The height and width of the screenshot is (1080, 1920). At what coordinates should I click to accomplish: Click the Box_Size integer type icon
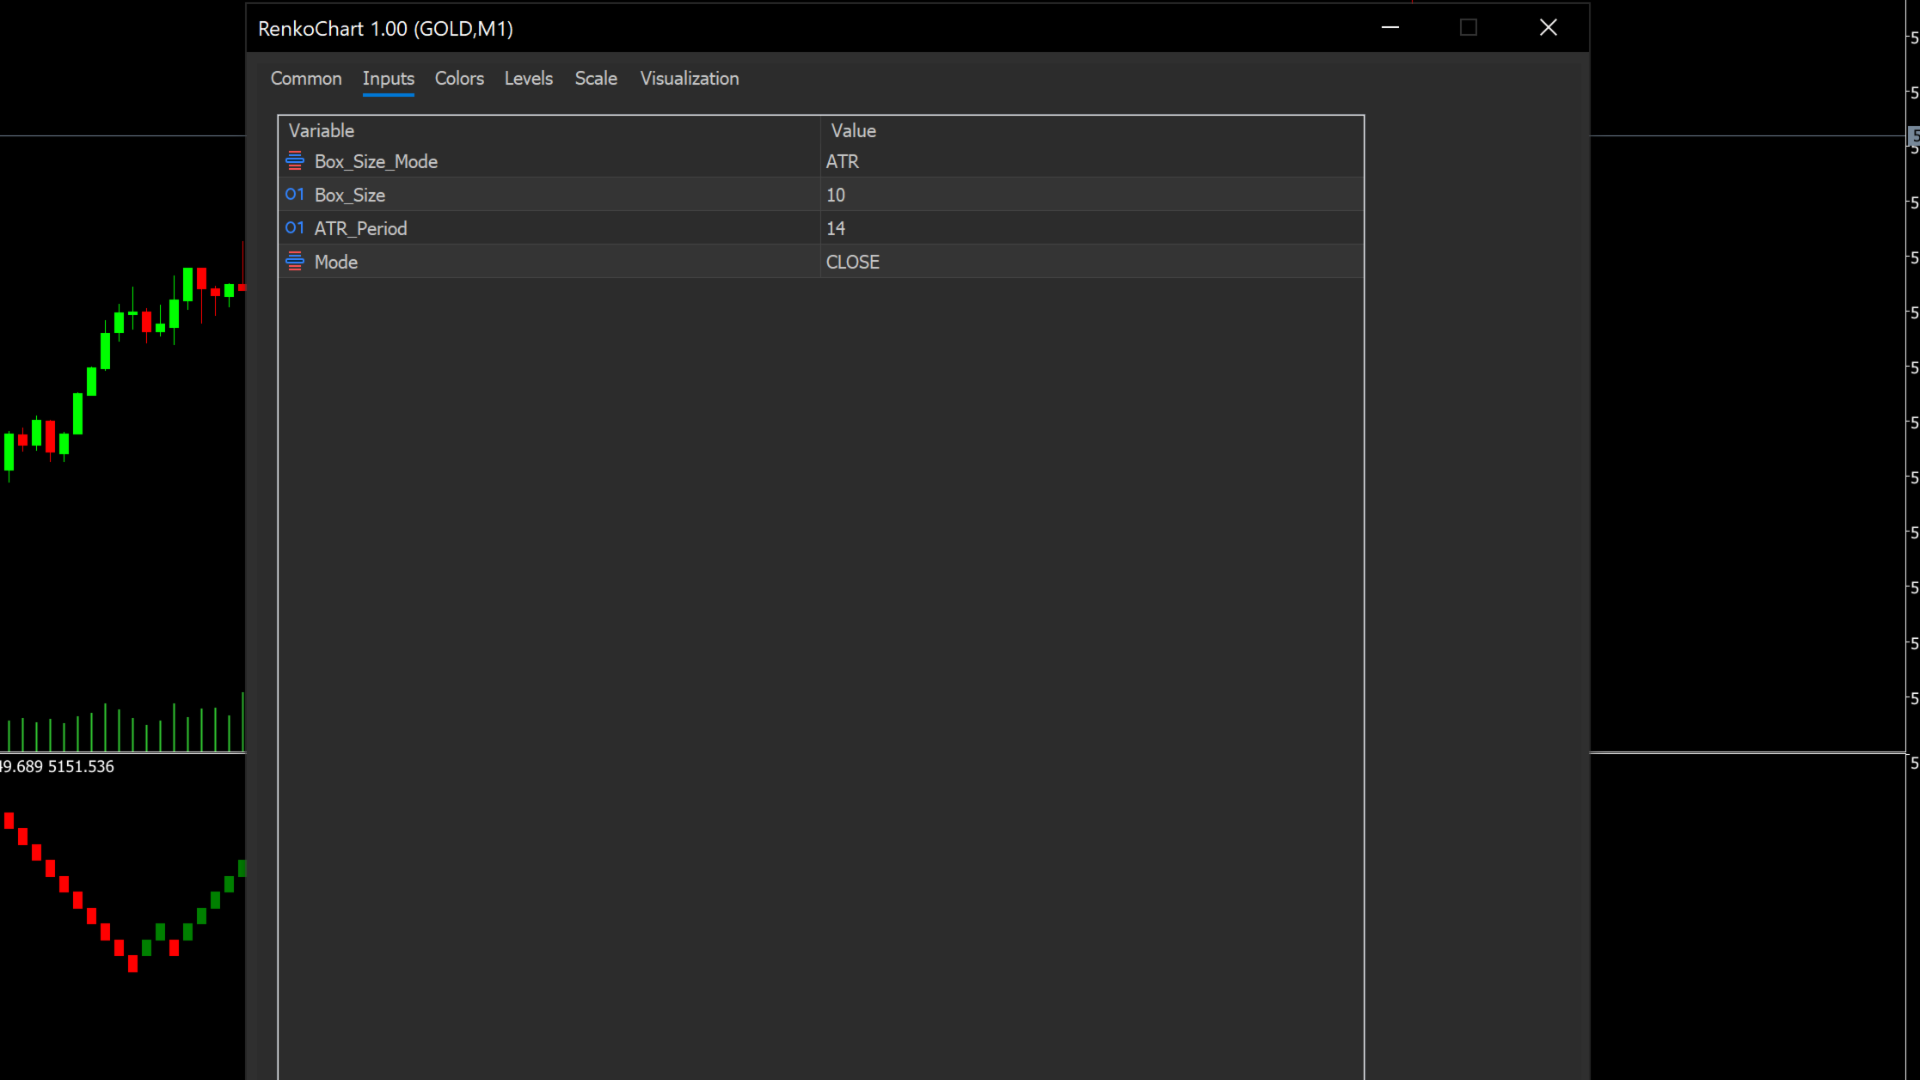pos(295,195)
